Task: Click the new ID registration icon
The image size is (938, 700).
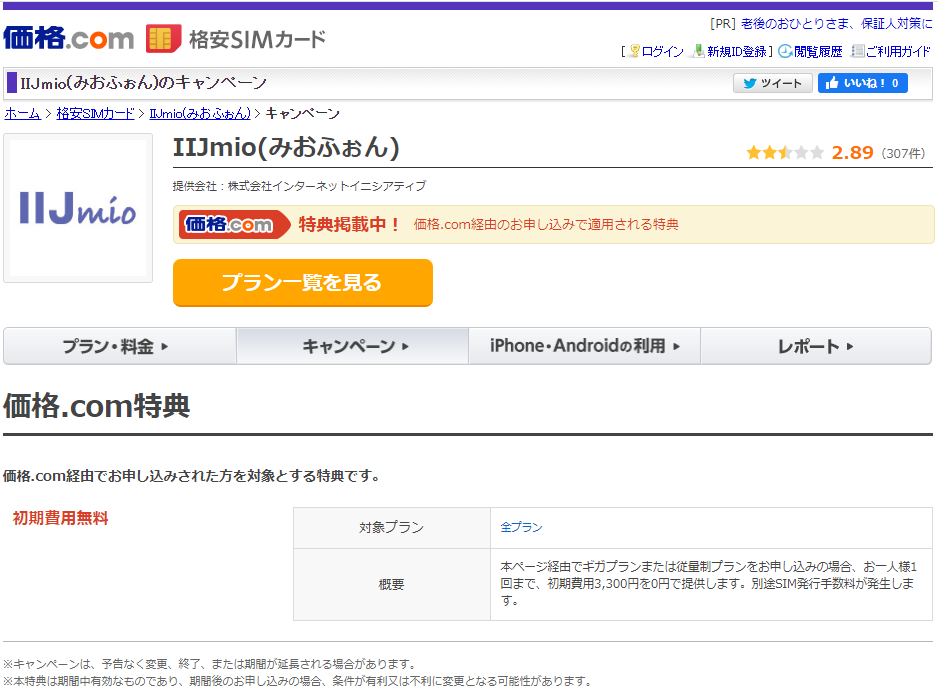Action: [x=698, y=51]
